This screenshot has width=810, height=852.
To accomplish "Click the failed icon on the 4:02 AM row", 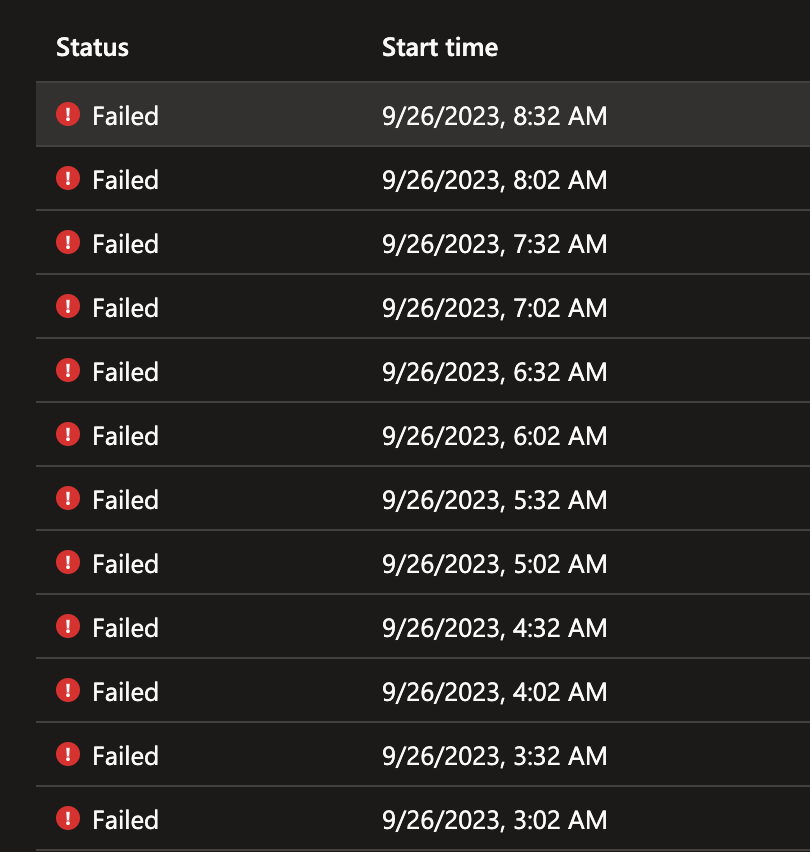I will pyautogui.click(x=68, y=691).
